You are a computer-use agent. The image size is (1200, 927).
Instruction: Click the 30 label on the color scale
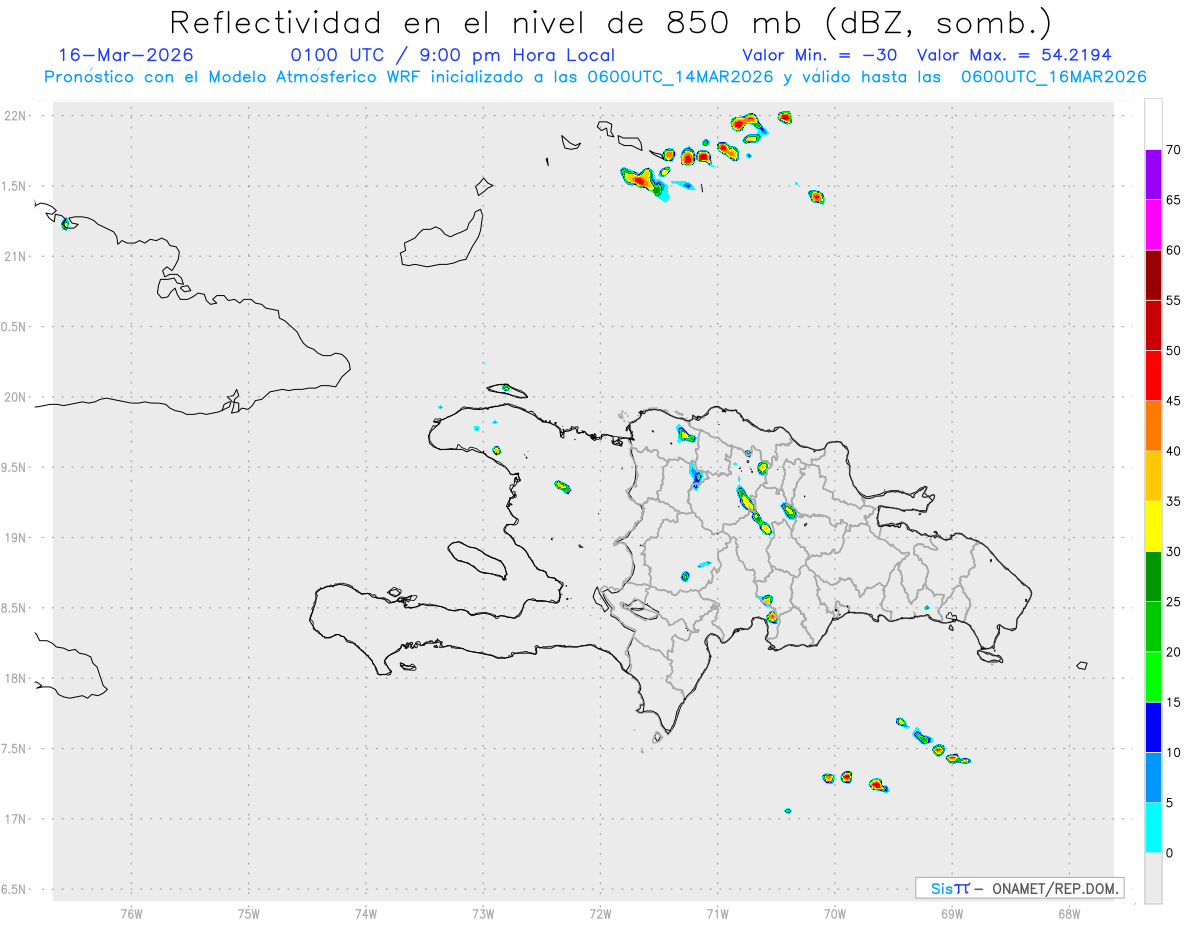pyautogui.click(x=1174, y=551)
